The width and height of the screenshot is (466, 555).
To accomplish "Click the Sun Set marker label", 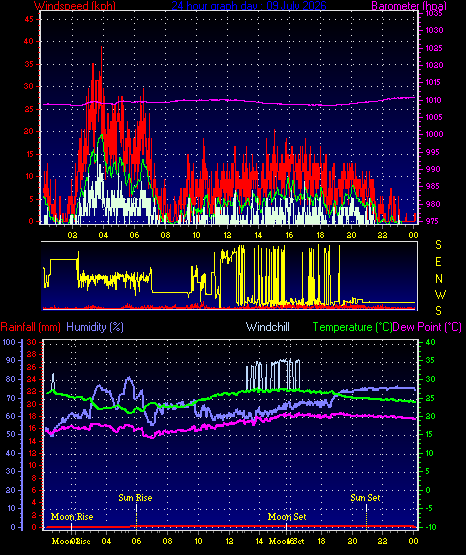I will point(365,498).
